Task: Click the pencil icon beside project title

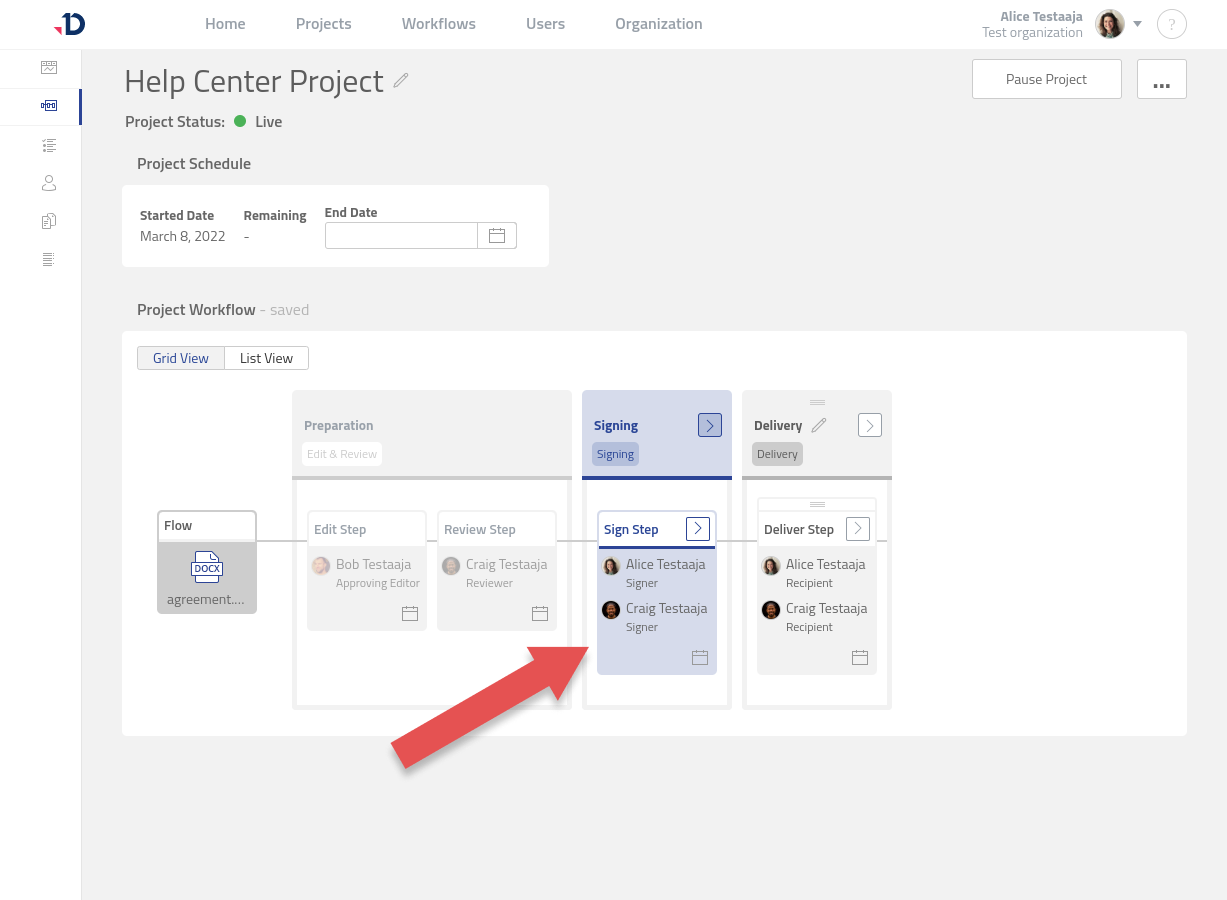Action: (x=401, y=81)
